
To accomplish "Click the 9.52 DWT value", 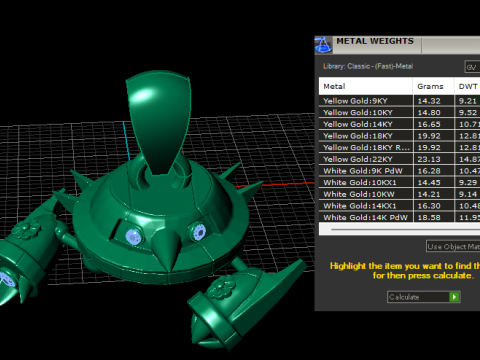I will coord(468,113).
